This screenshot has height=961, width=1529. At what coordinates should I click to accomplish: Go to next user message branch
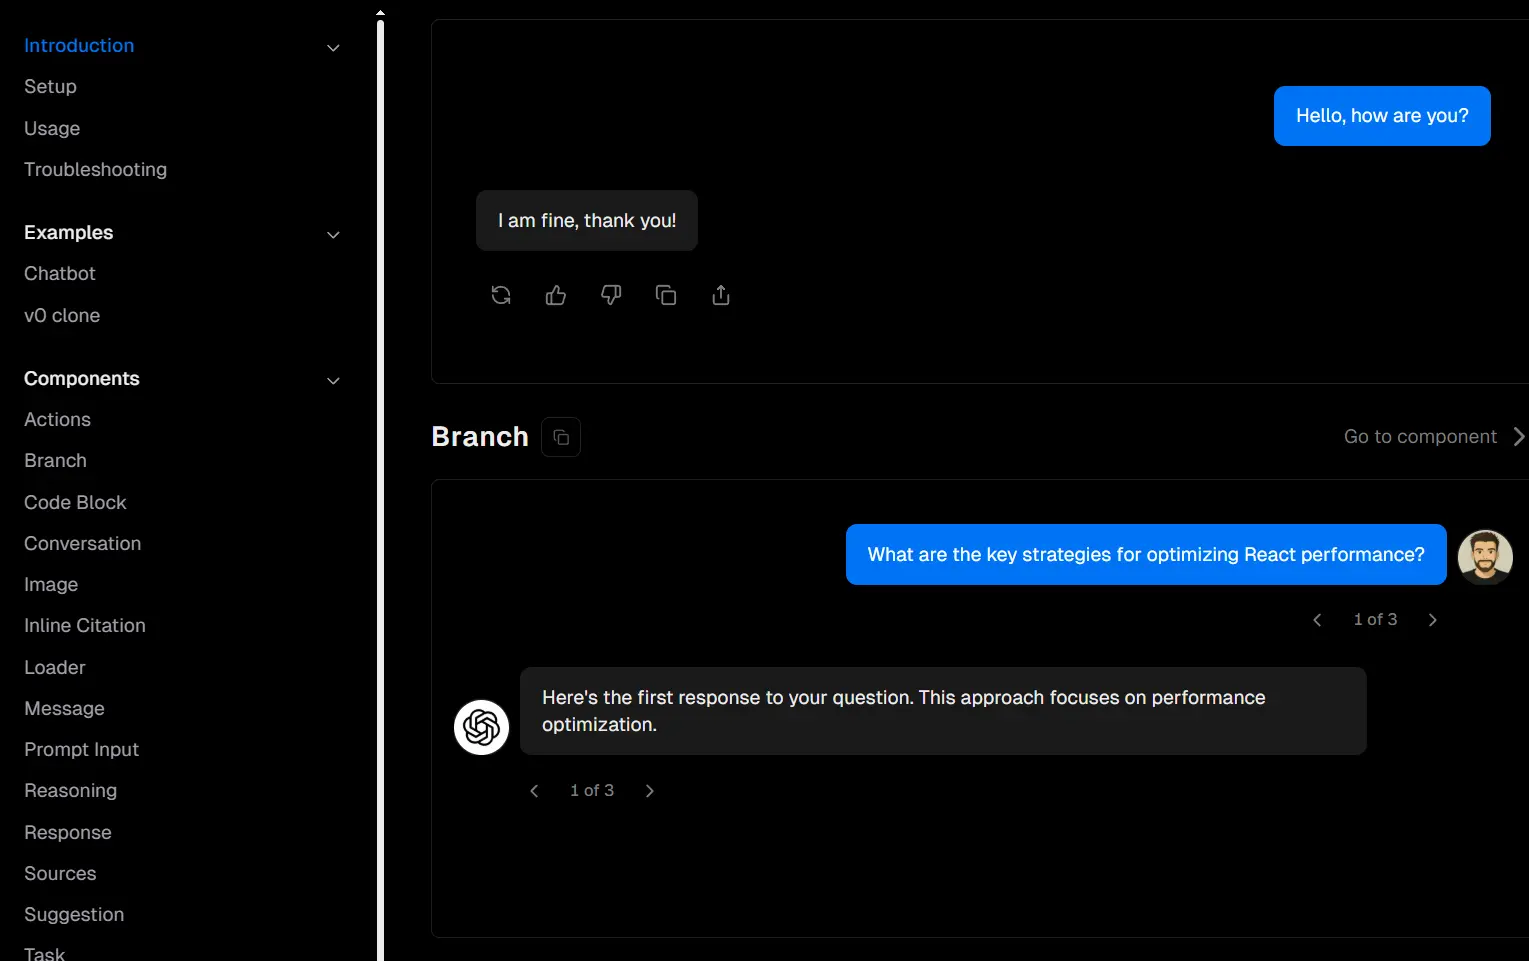1433,620
